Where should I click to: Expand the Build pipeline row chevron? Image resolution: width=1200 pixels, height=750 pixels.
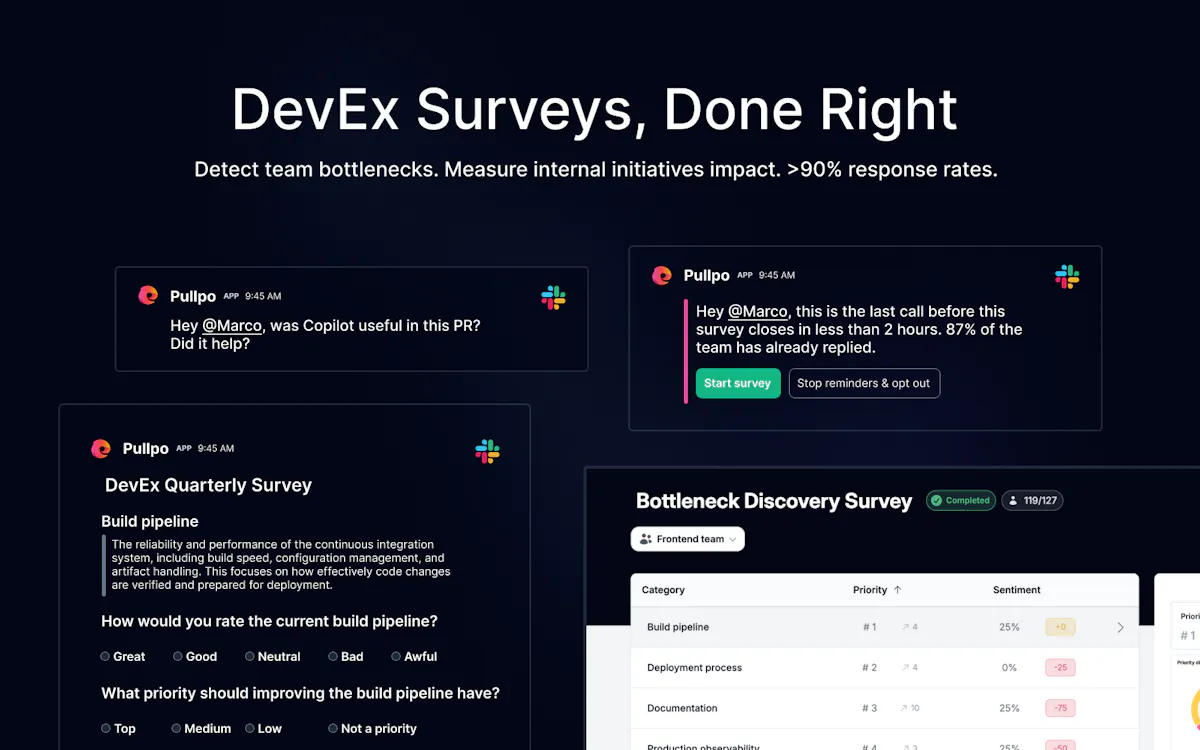[1120, 627]
